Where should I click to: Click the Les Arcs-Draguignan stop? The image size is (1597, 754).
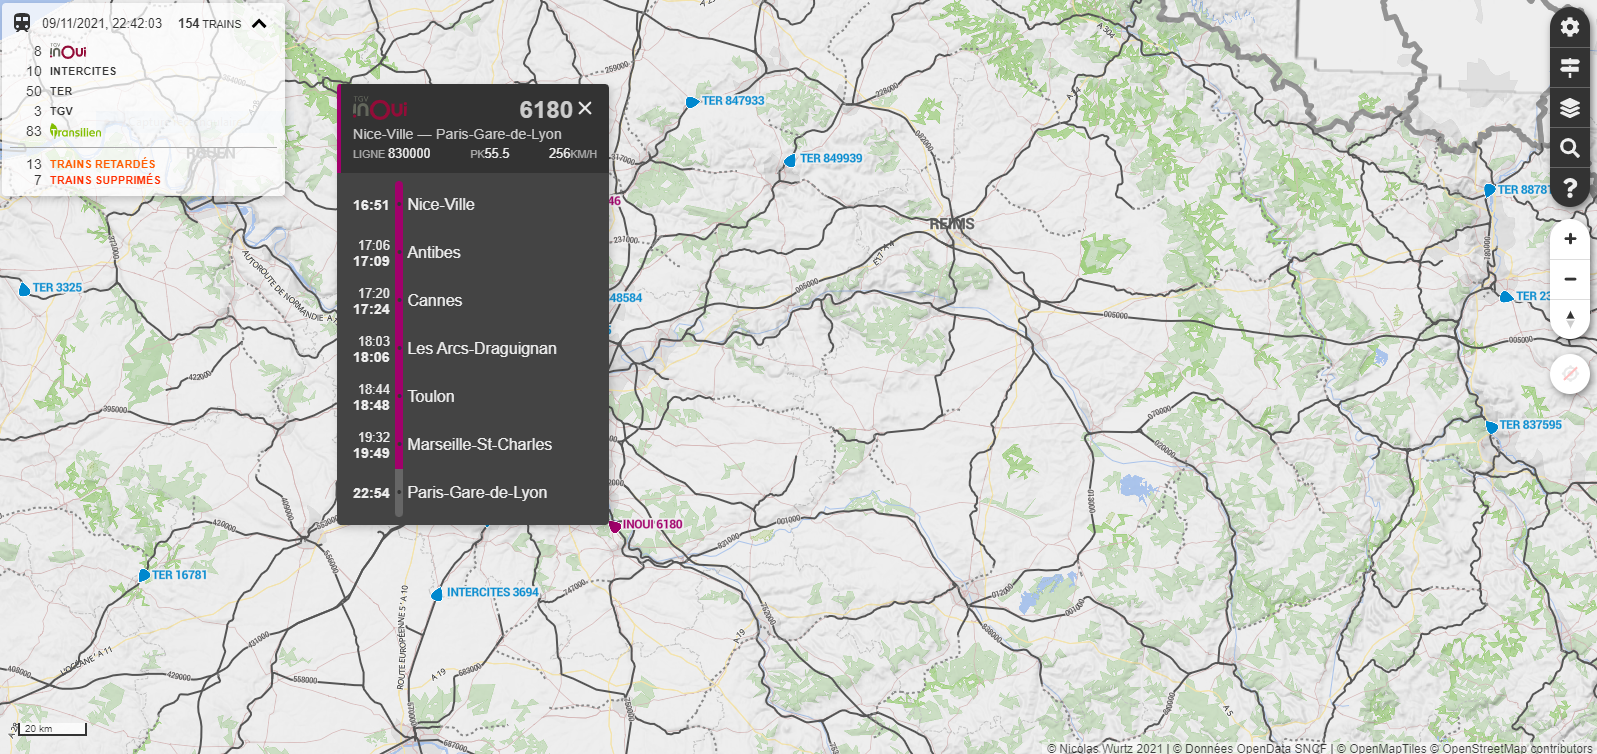click(482, 348)
